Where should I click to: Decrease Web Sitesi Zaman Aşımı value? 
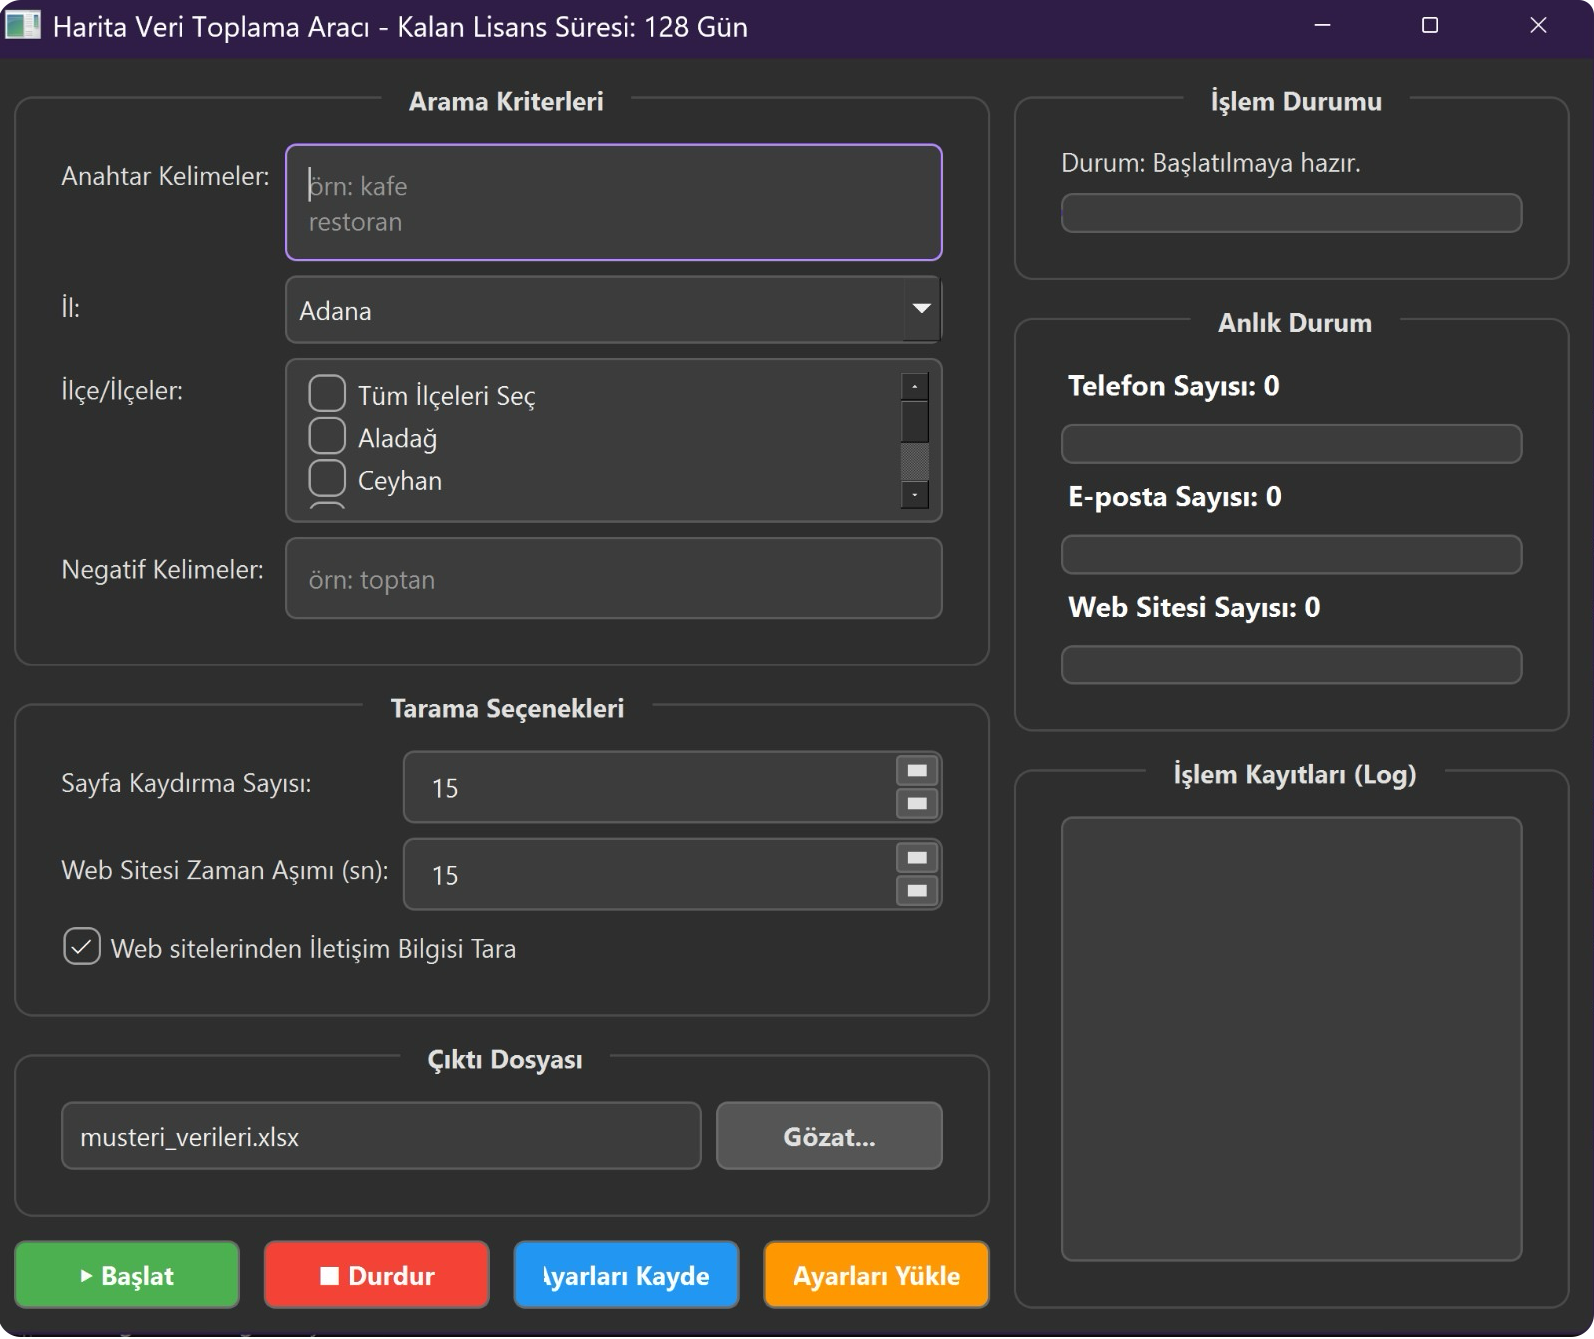916,891
